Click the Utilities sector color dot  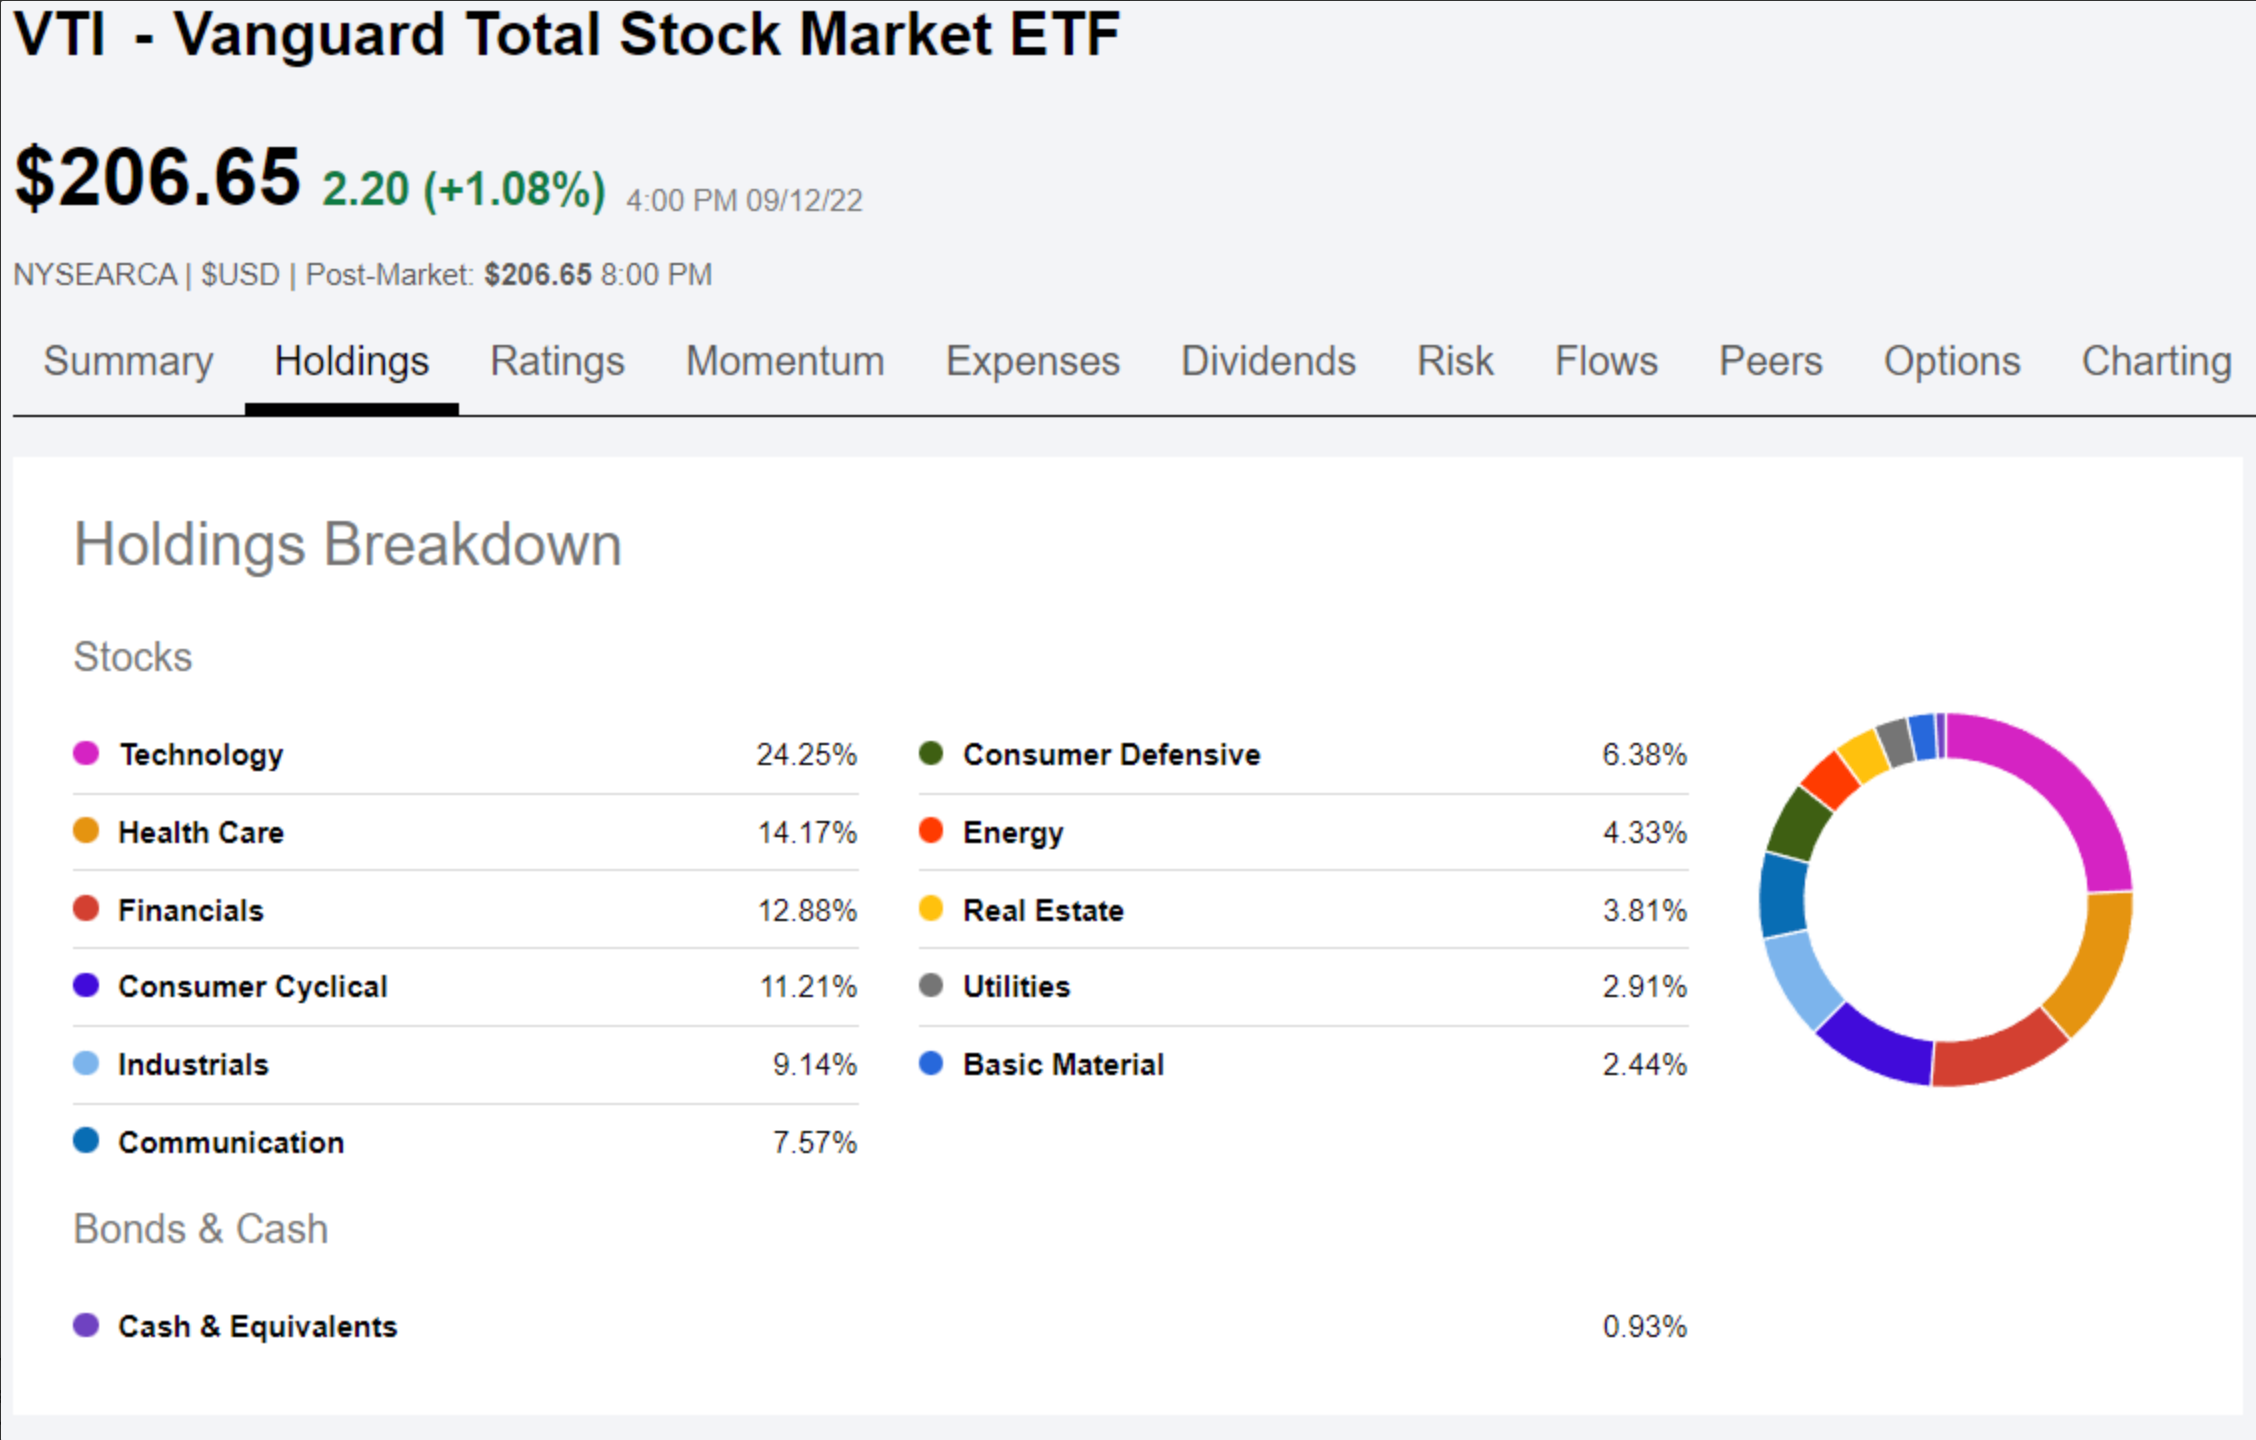point(930,985)
